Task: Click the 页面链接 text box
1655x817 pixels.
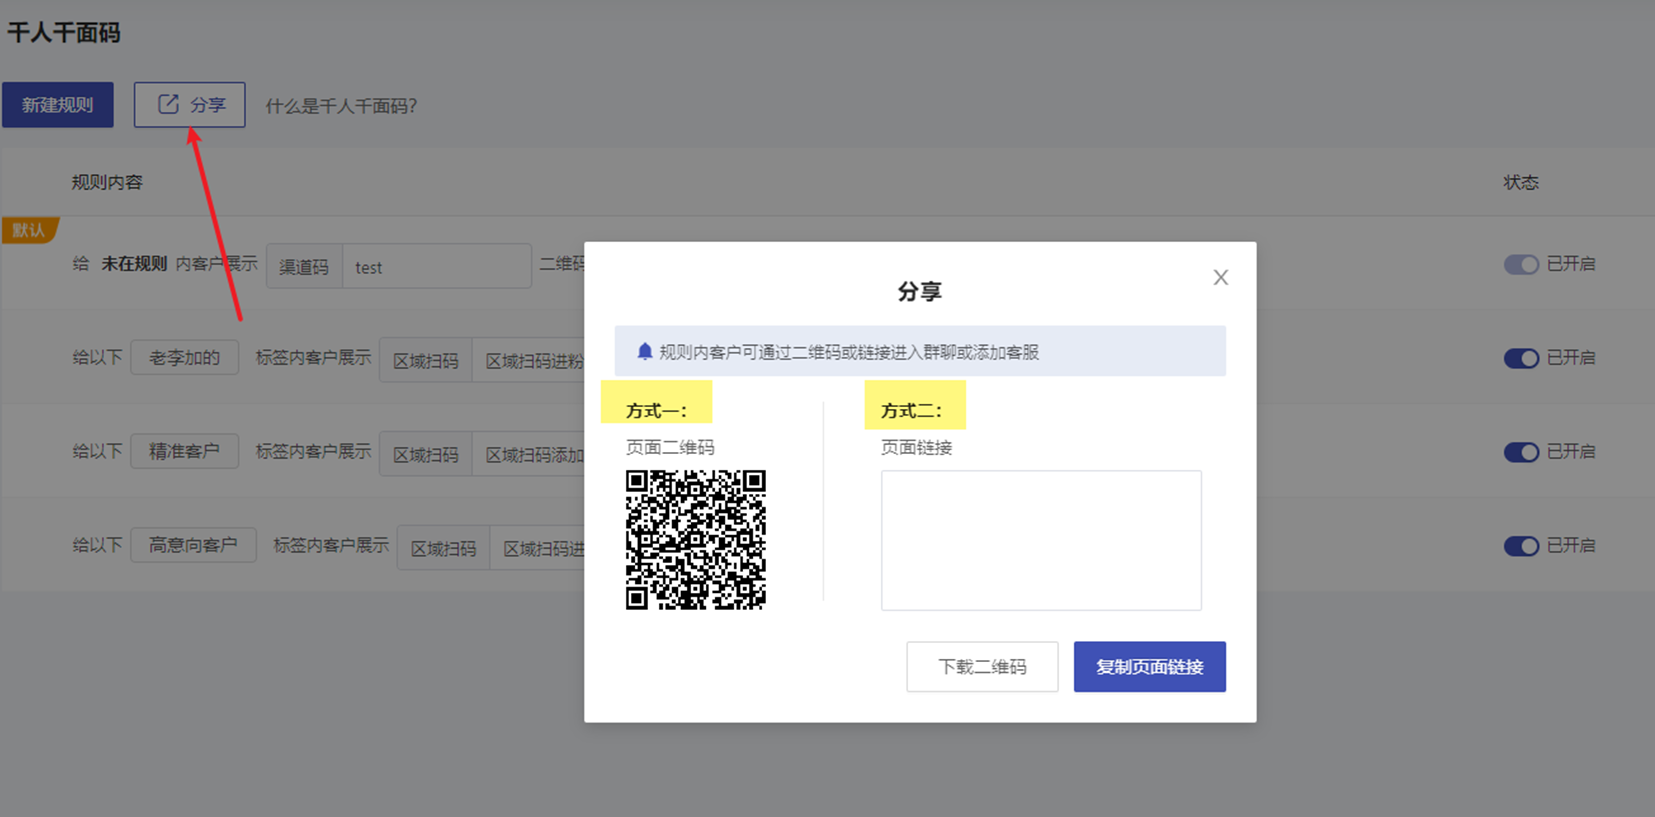Action: pos(1041,540)
